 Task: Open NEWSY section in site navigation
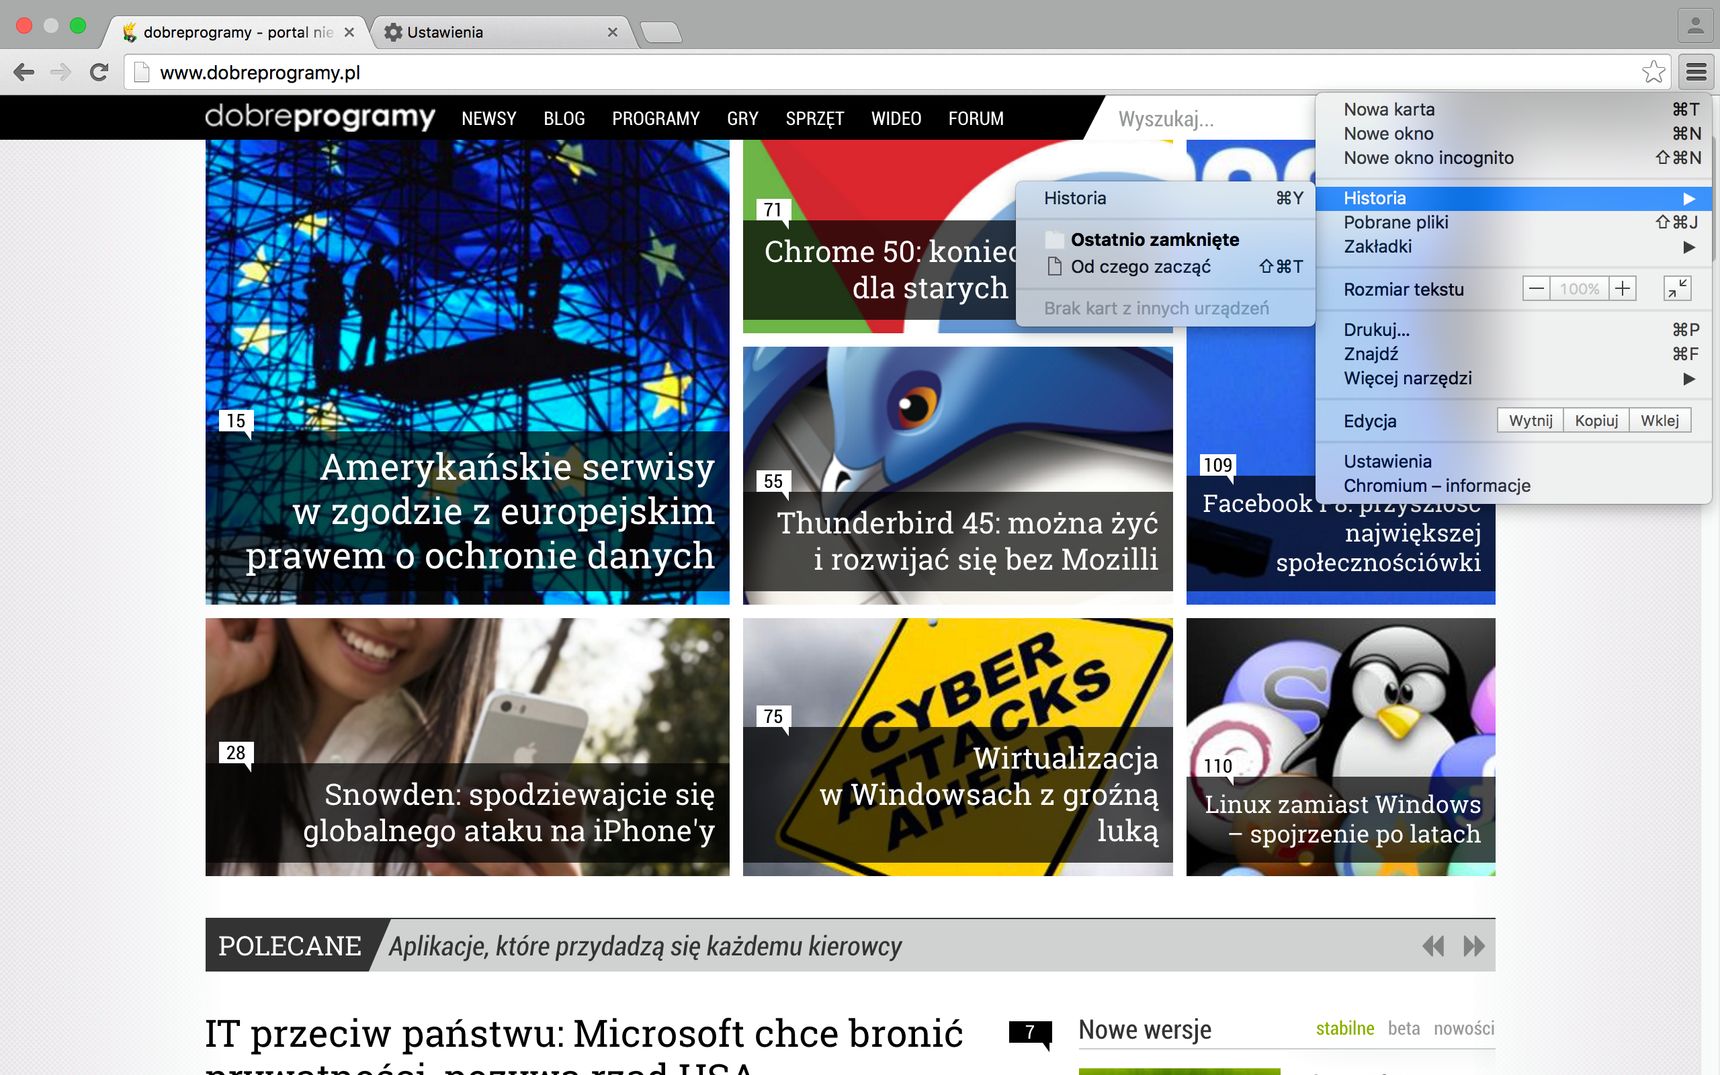[x=489, y=118]
